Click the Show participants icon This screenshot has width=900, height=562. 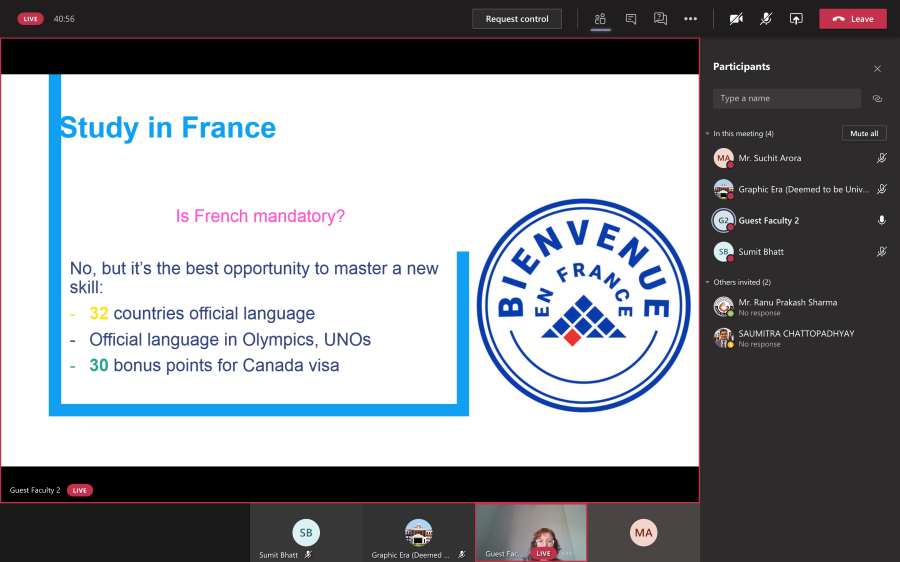coord(600,19)
